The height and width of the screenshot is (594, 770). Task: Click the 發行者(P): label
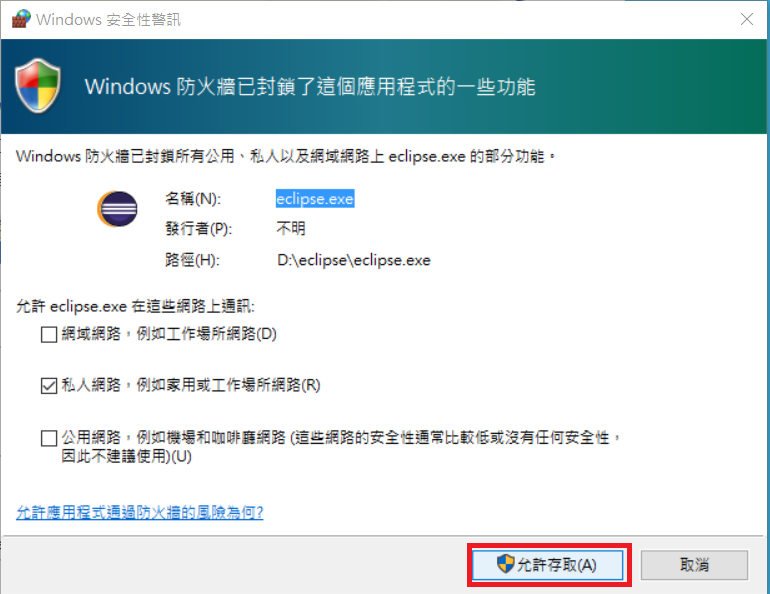[x=198, y=229]
